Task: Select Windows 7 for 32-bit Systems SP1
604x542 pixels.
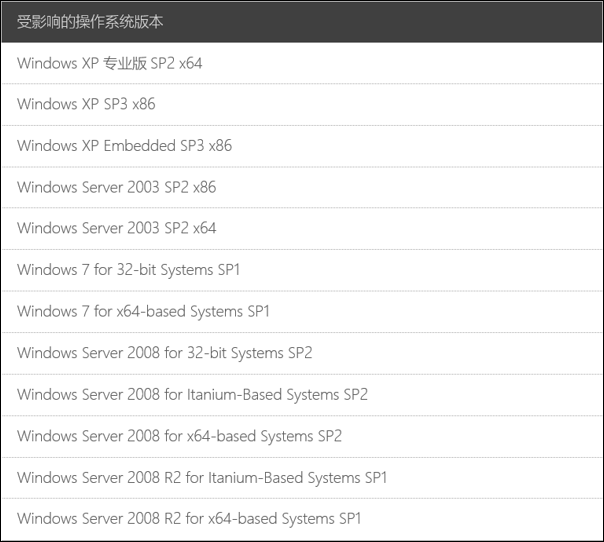Action: (x=302, y=270)
